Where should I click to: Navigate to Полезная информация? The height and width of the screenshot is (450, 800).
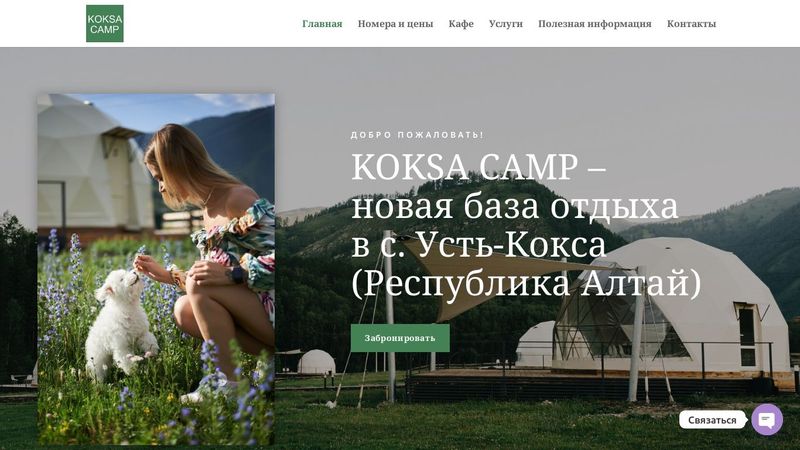pos(595,23)
